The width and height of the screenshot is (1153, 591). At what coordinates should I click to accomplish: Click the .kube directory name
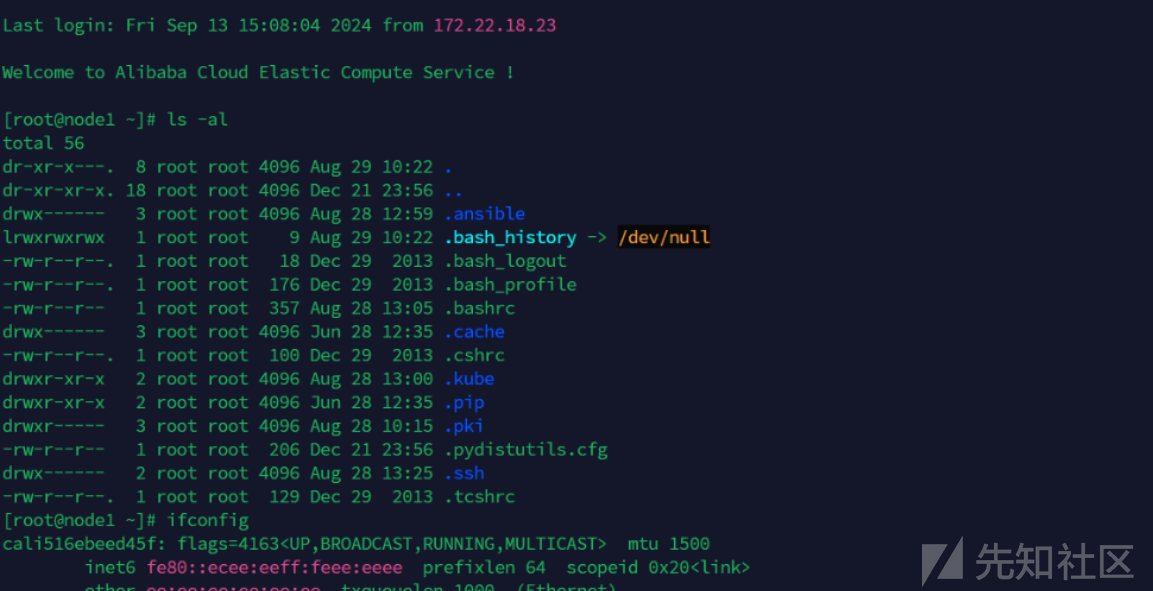click(469, 379)
